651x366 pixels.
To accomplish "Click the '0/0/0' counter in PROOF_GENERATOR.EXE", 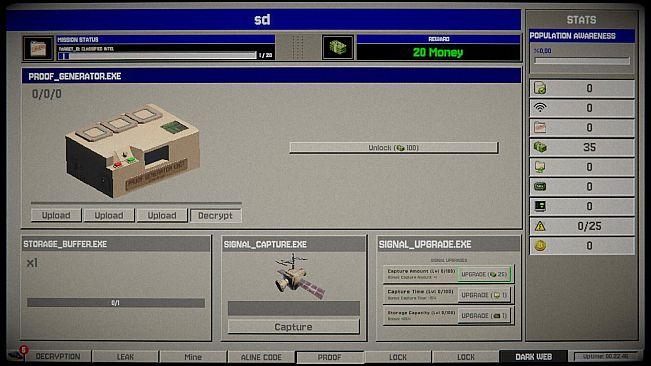I will (x=47, y=94).
